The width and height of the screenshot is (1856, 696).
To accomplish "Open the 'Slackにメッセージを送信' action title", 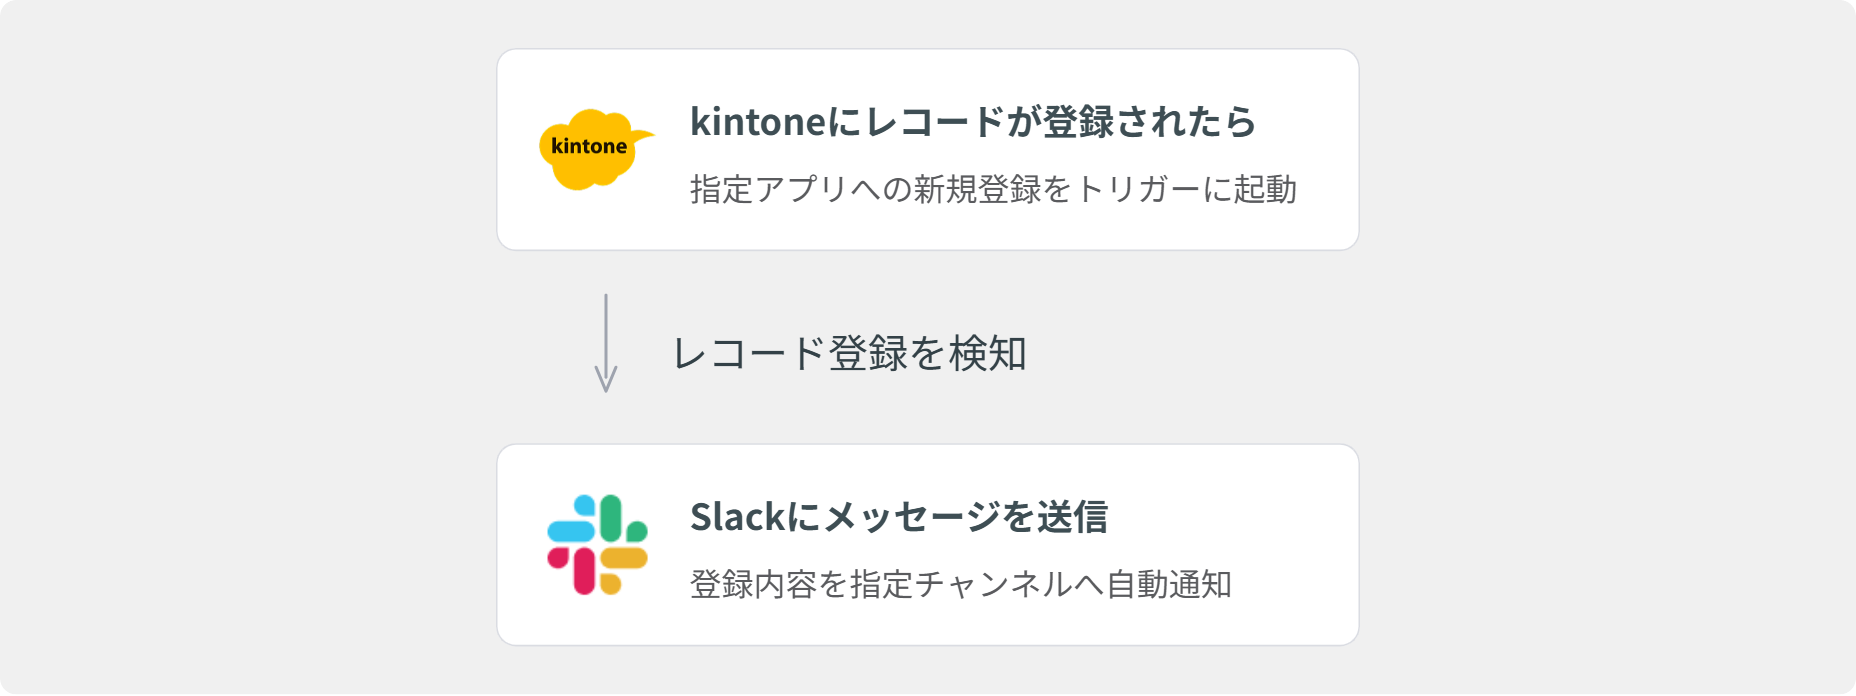I will click(x=898, y=517).
